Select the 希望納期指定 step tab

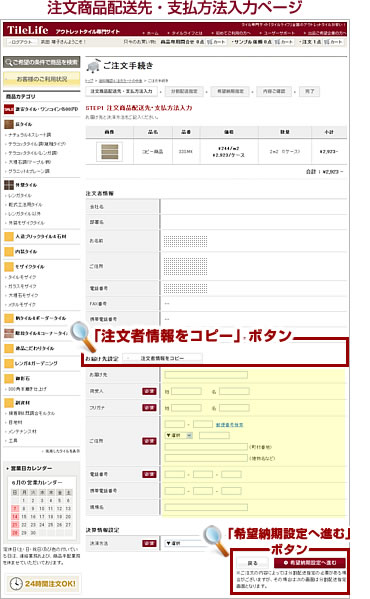coord(230,91)
